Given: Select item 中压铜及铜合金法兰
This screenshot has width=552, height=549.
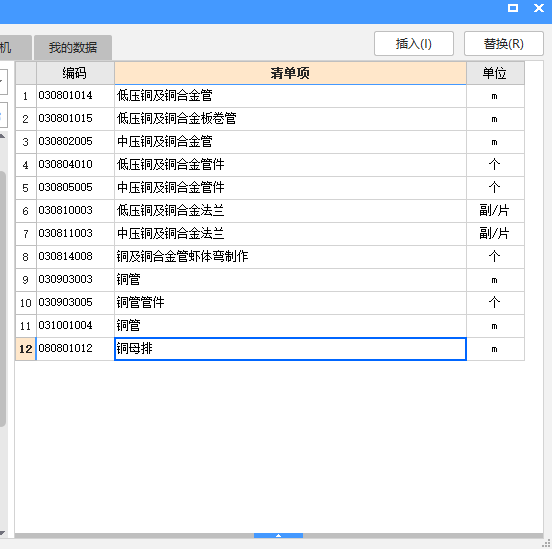Looking at the screenshot, I should pyautogui.click(x=170, y=233).
